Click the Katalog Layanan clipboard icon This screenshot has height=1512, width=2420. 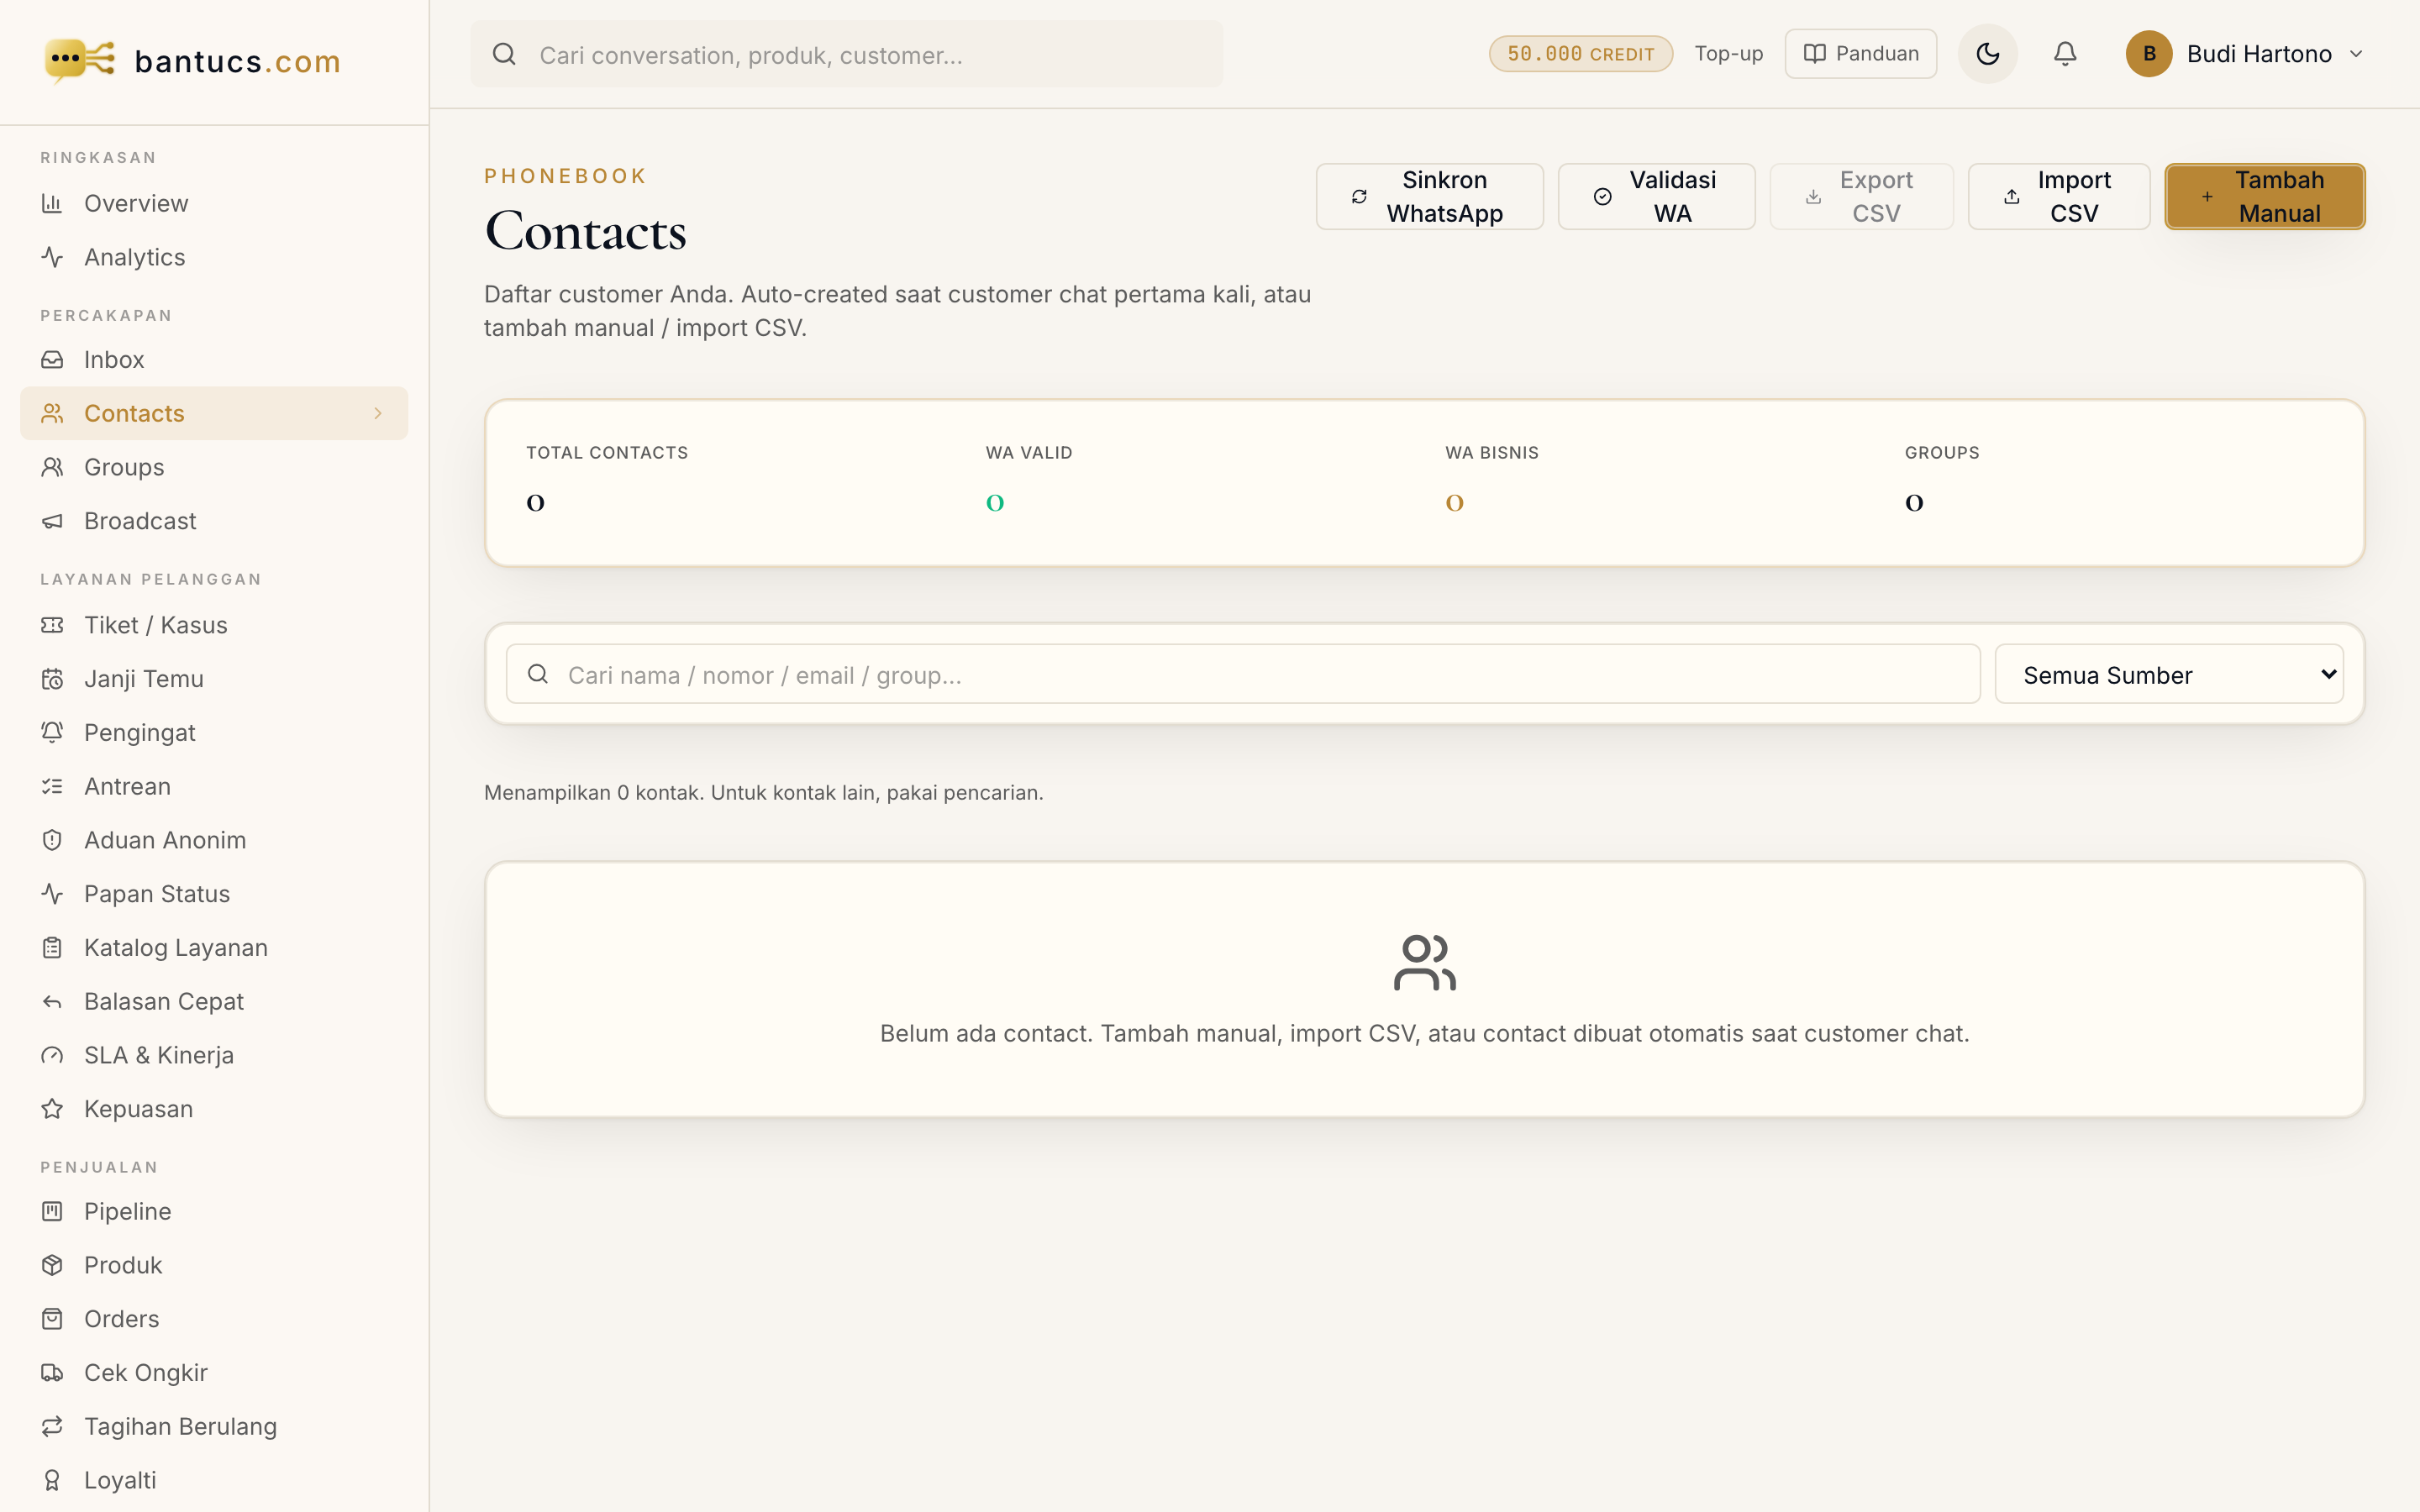tap(52, 948)
